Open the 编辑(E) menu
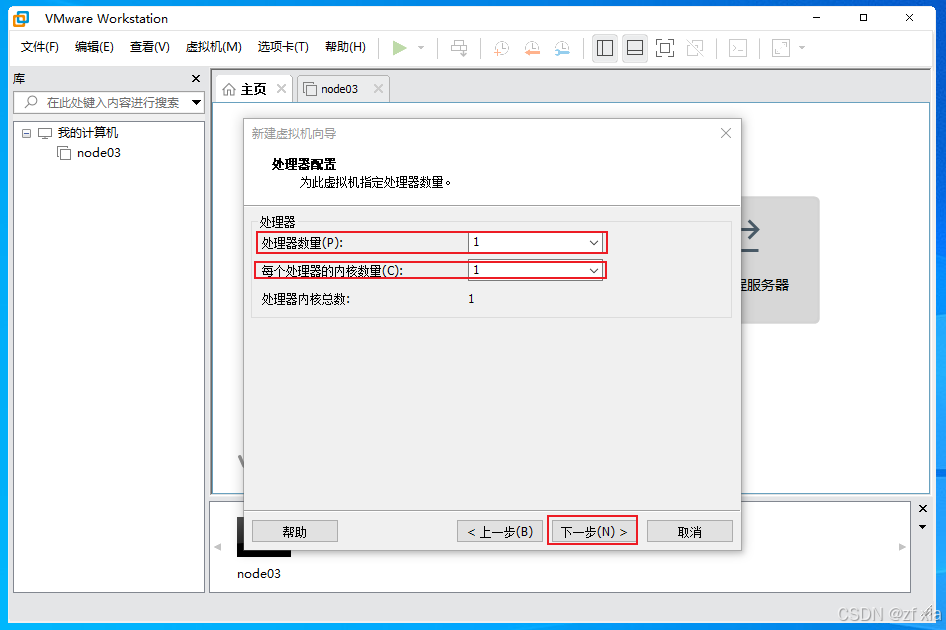 coord(94,47)
